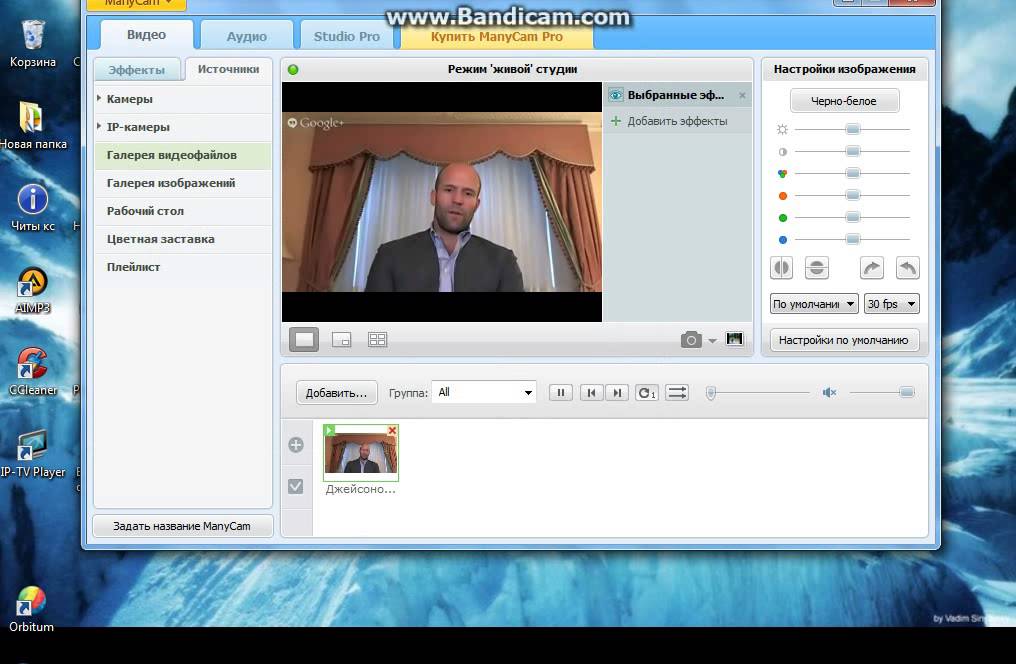Expand the Камеры tree item
The image size is (1016, 664).
99,98
